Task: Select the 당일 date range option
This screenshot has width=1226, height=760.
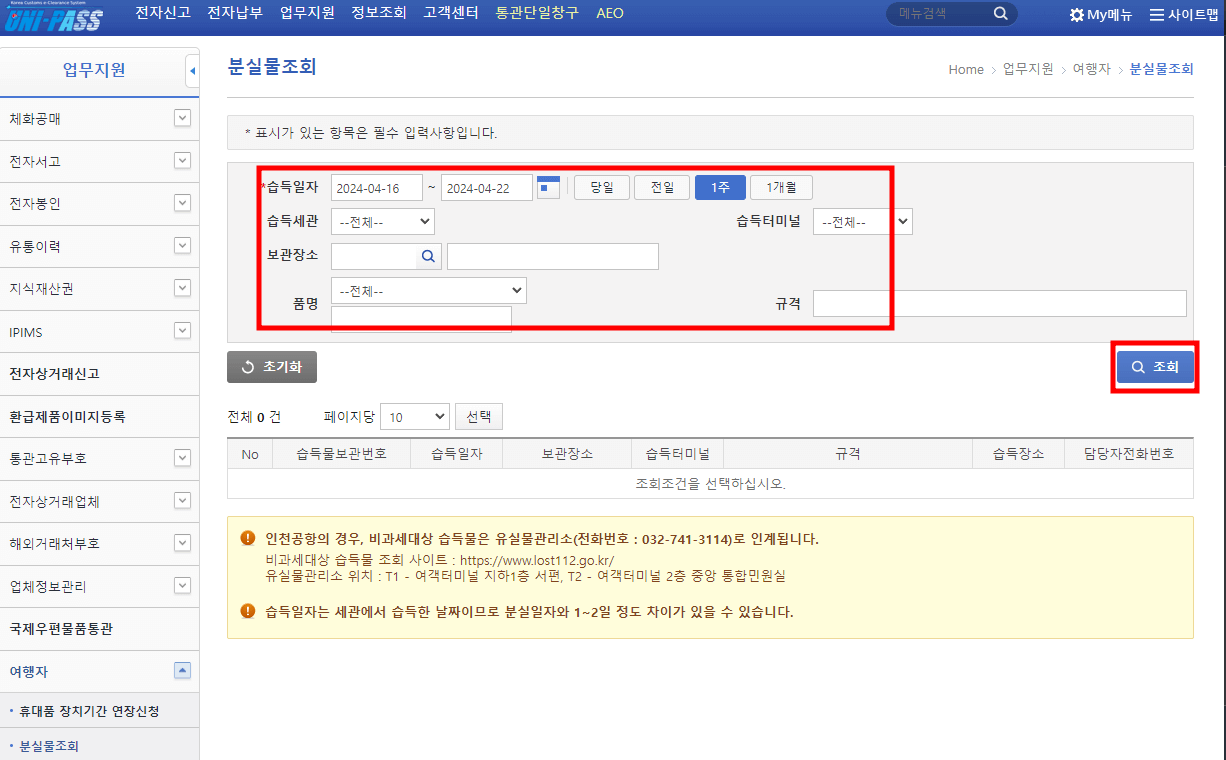Action: pos(601,187)
